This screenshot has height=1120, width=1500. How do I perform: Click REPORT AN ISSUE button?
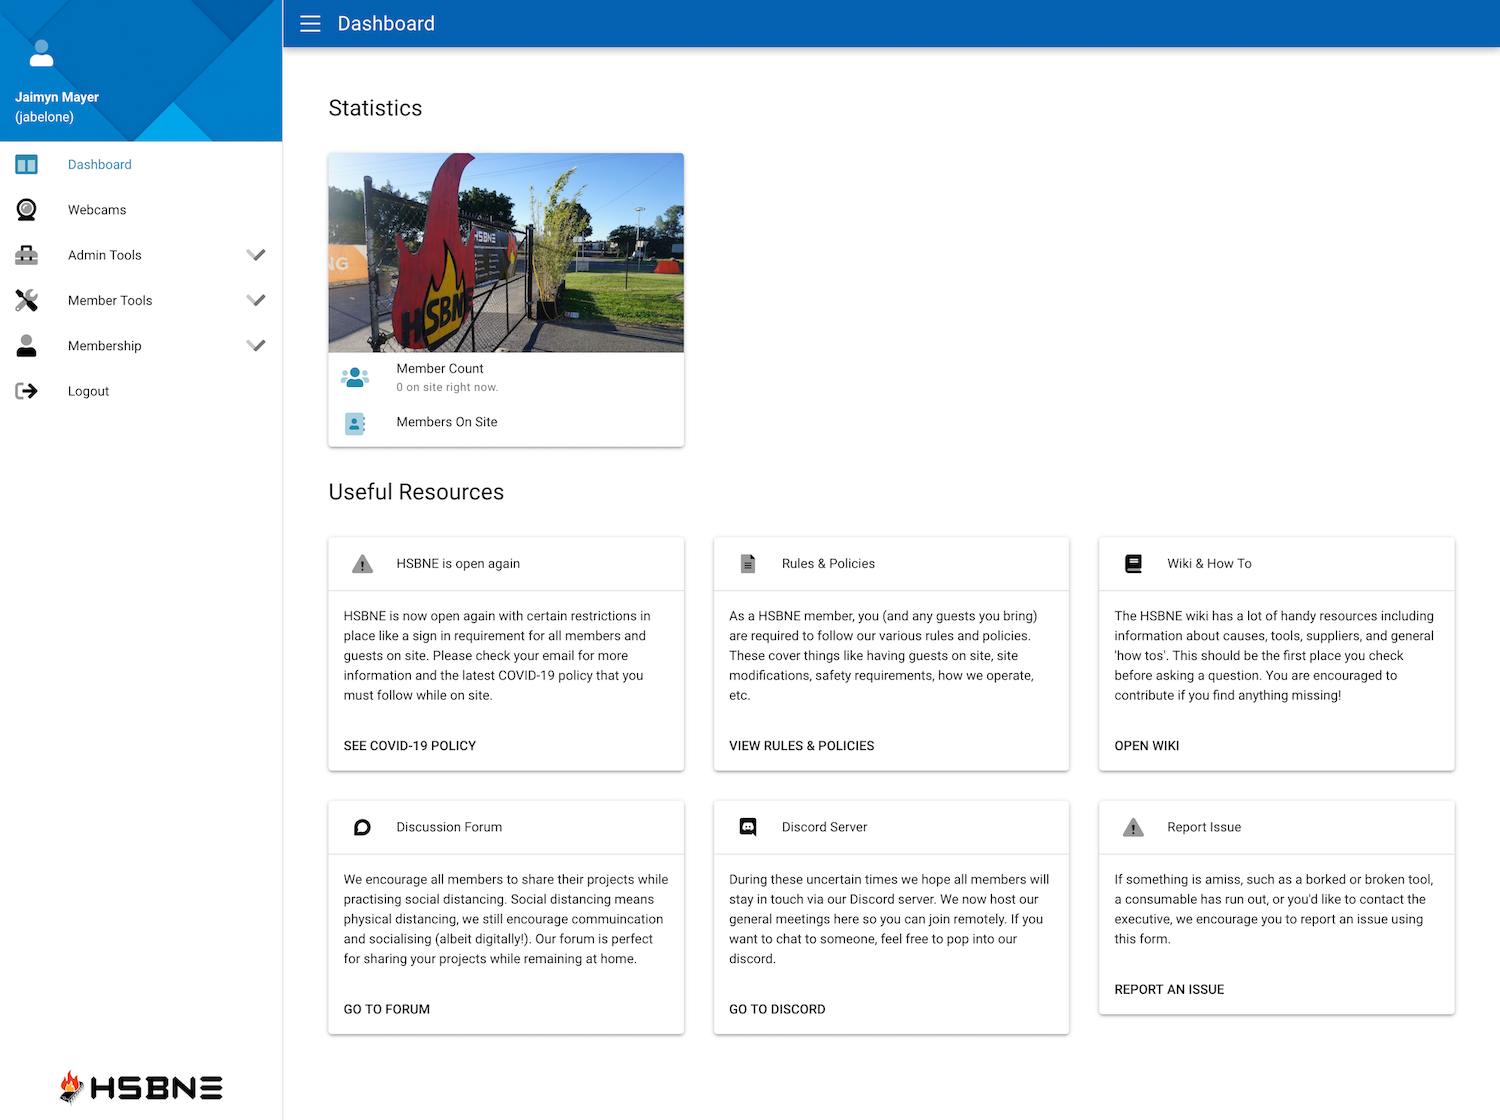click(x=1169, y=989)
